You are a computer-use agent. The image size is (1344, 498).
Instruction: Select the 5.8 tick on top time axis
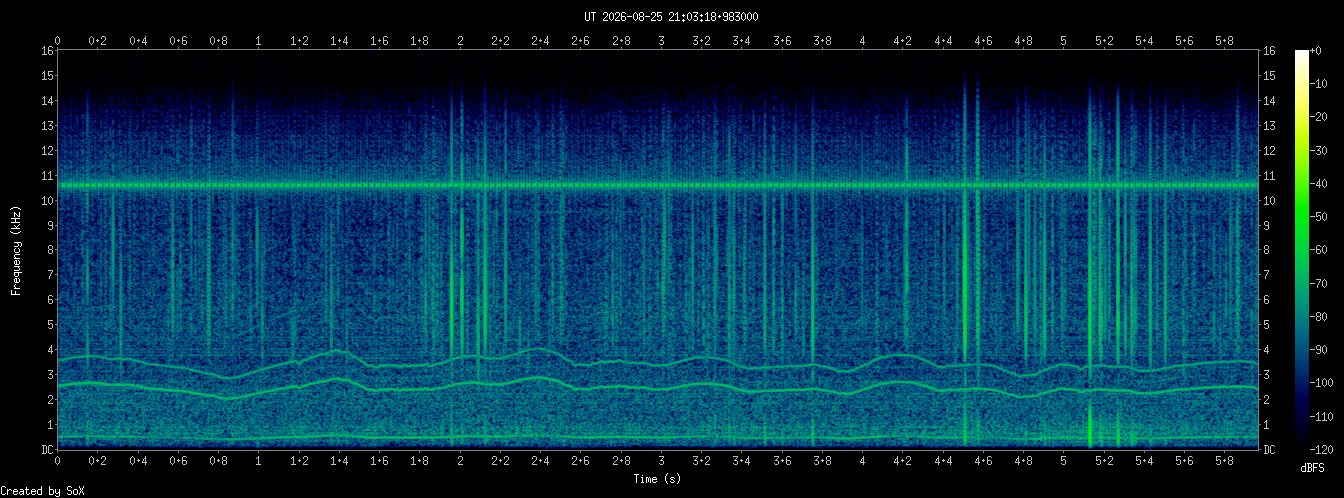click(x=1225, y=41)
